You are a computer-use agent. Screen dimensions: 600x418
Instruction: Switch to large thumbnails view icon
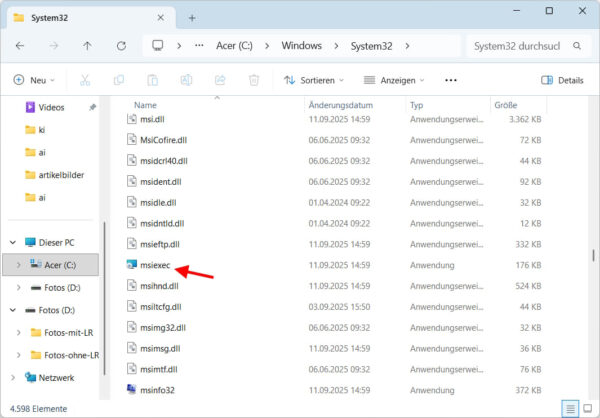point(587,409)
